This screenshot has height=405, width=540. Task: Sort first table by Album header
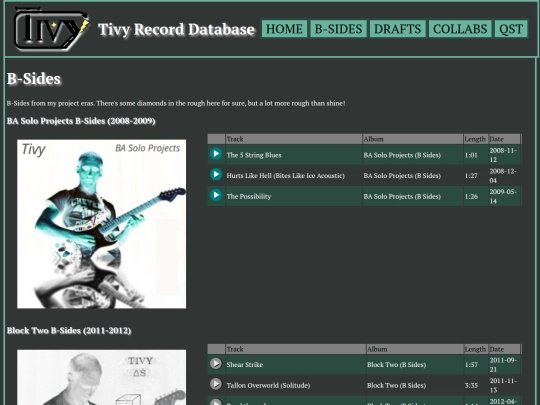coord(413,139)
